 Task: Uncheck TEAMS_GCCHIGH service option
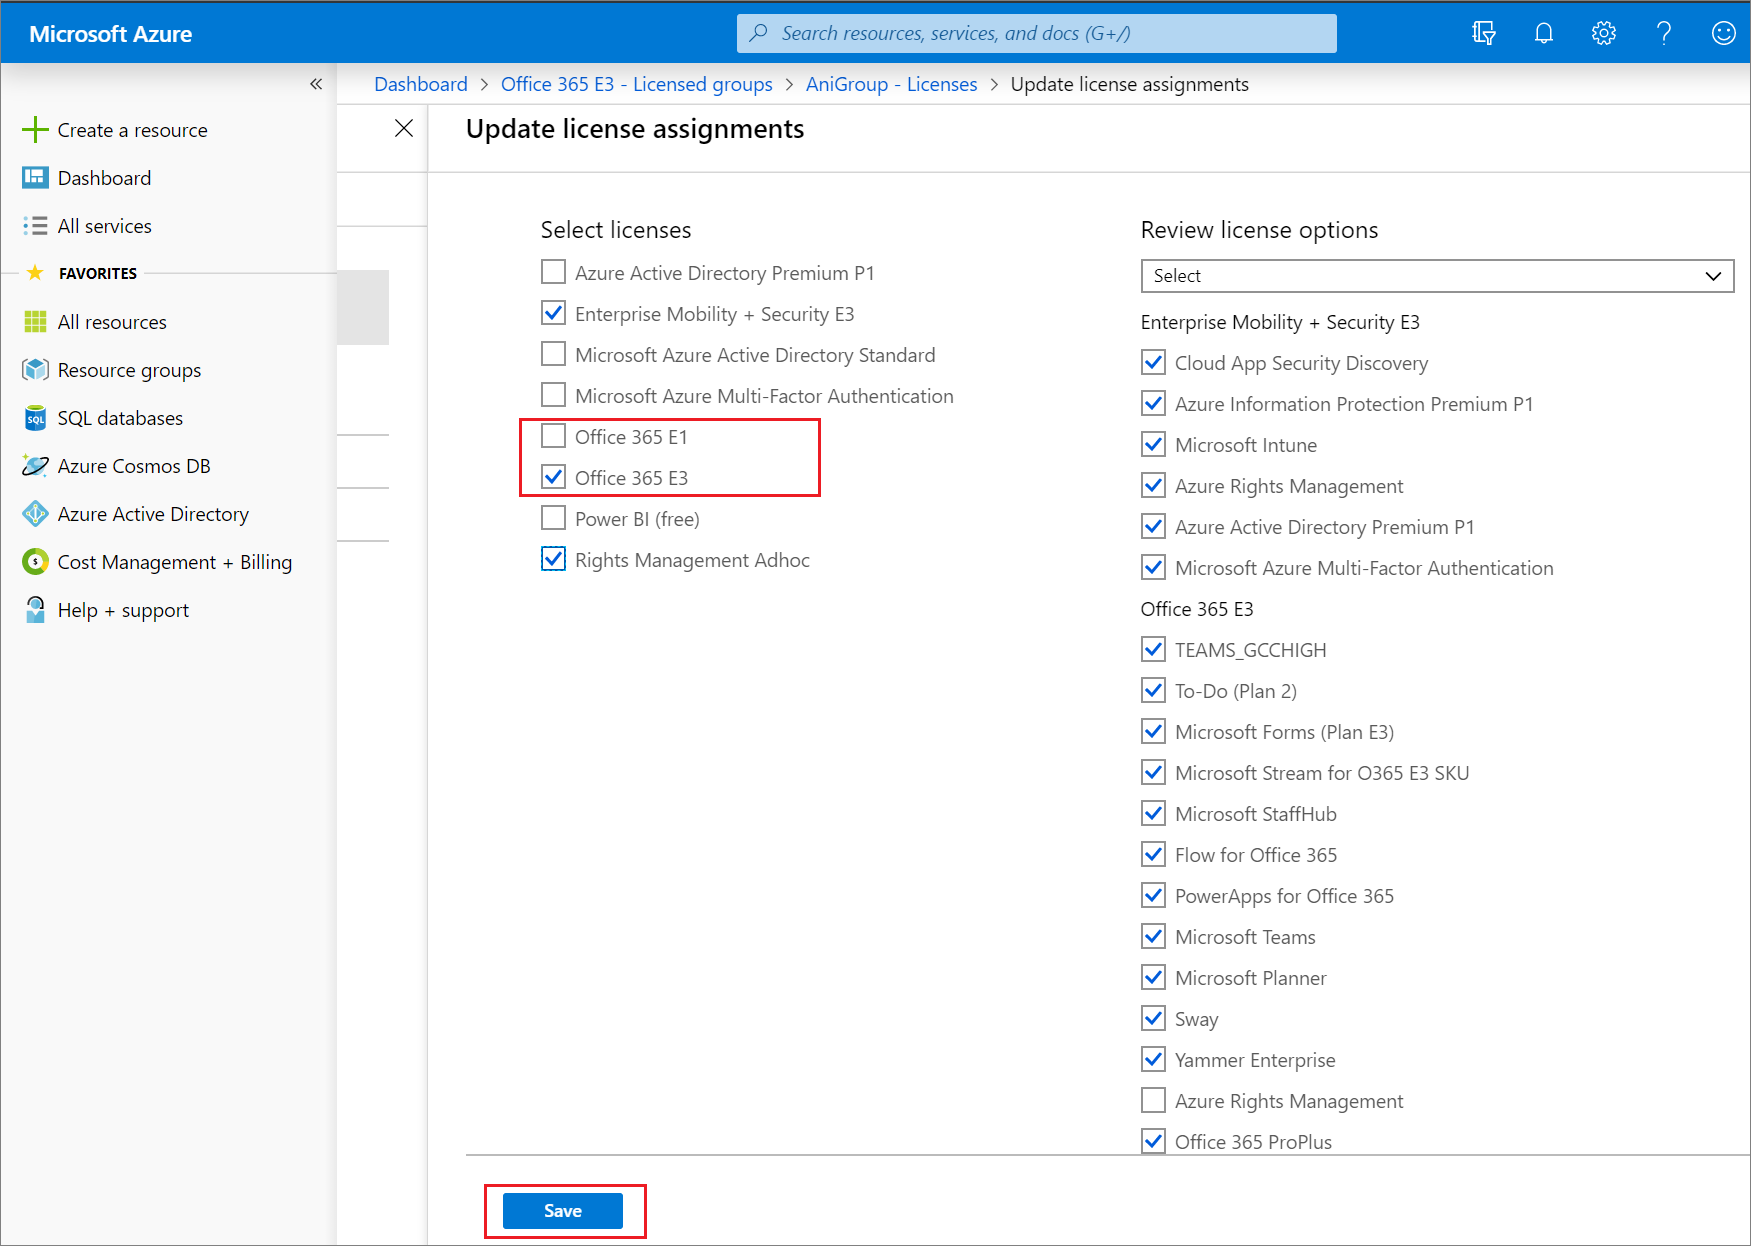coord(1153,649)
